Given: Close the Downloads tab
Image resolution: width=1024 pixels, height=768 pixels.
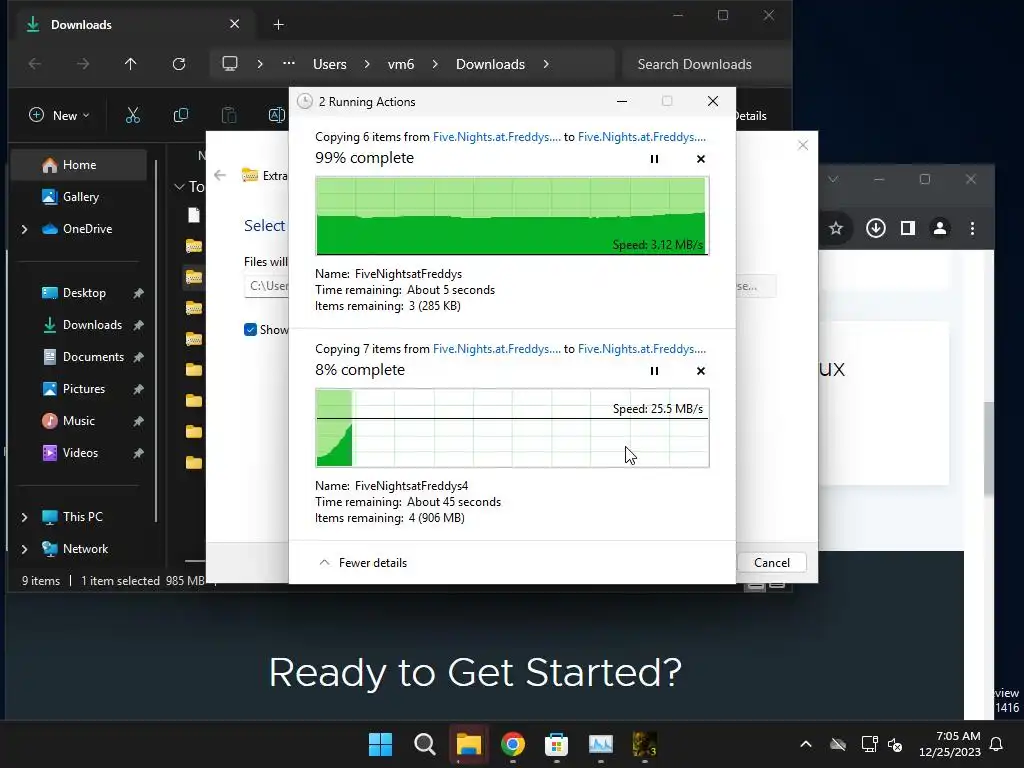Looking at the screenshot, I should click(x=234, y=24).
